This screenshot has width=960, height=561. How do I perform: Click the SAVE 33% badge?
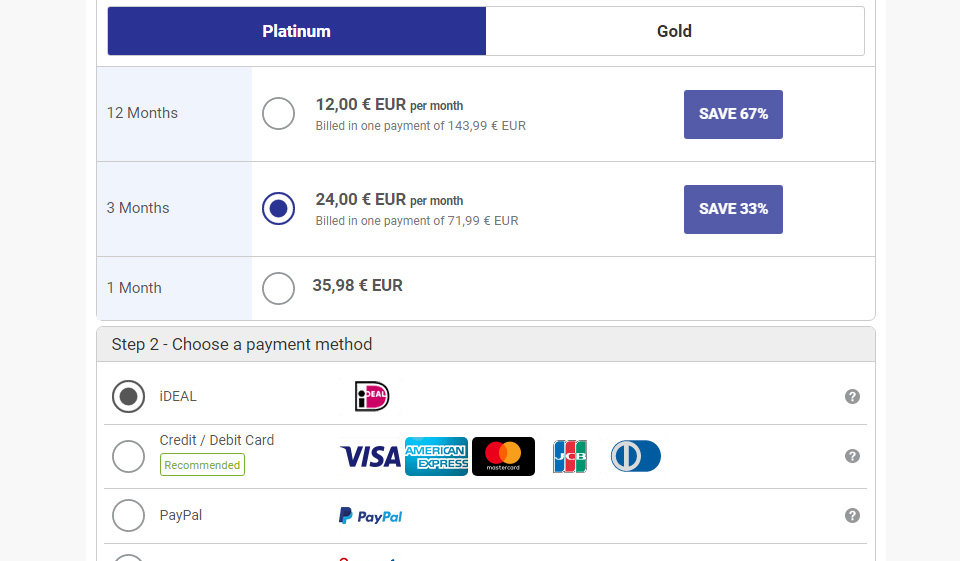click(733, 209)
